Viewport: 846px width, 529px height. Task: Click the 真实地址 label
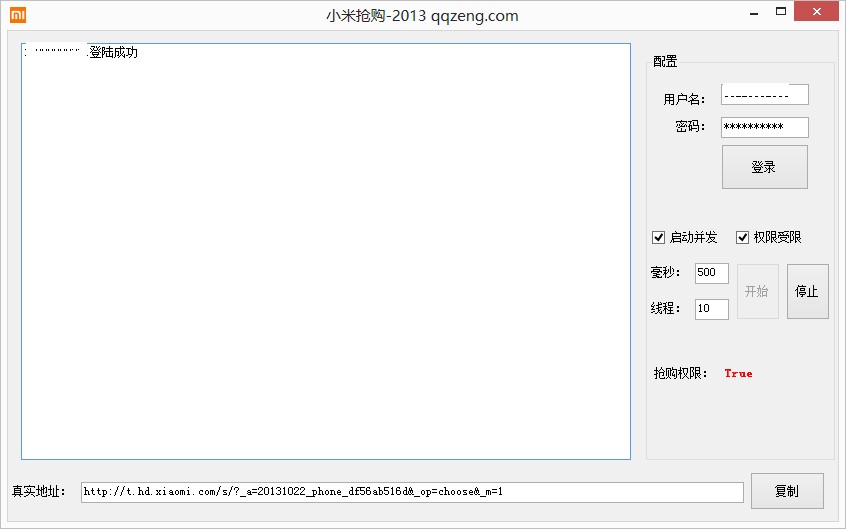point(38,491)
